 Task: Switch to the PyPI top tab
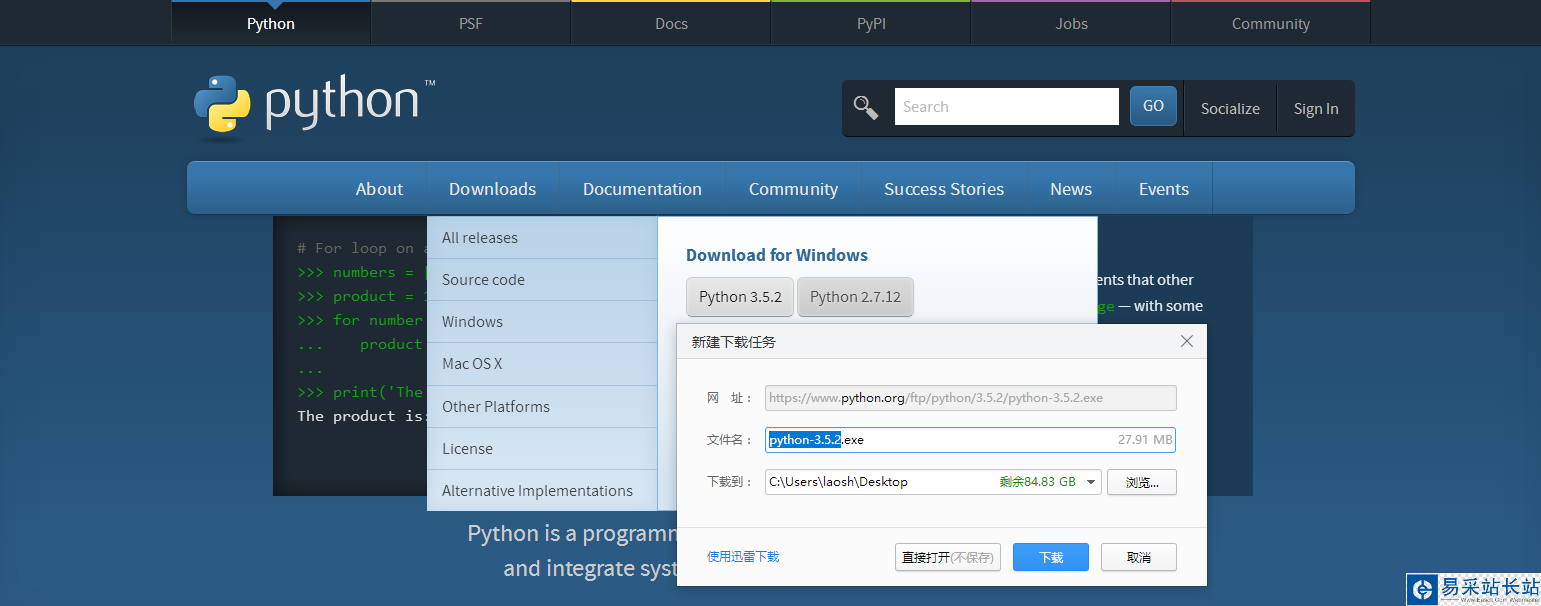click(x=871, y=24)
